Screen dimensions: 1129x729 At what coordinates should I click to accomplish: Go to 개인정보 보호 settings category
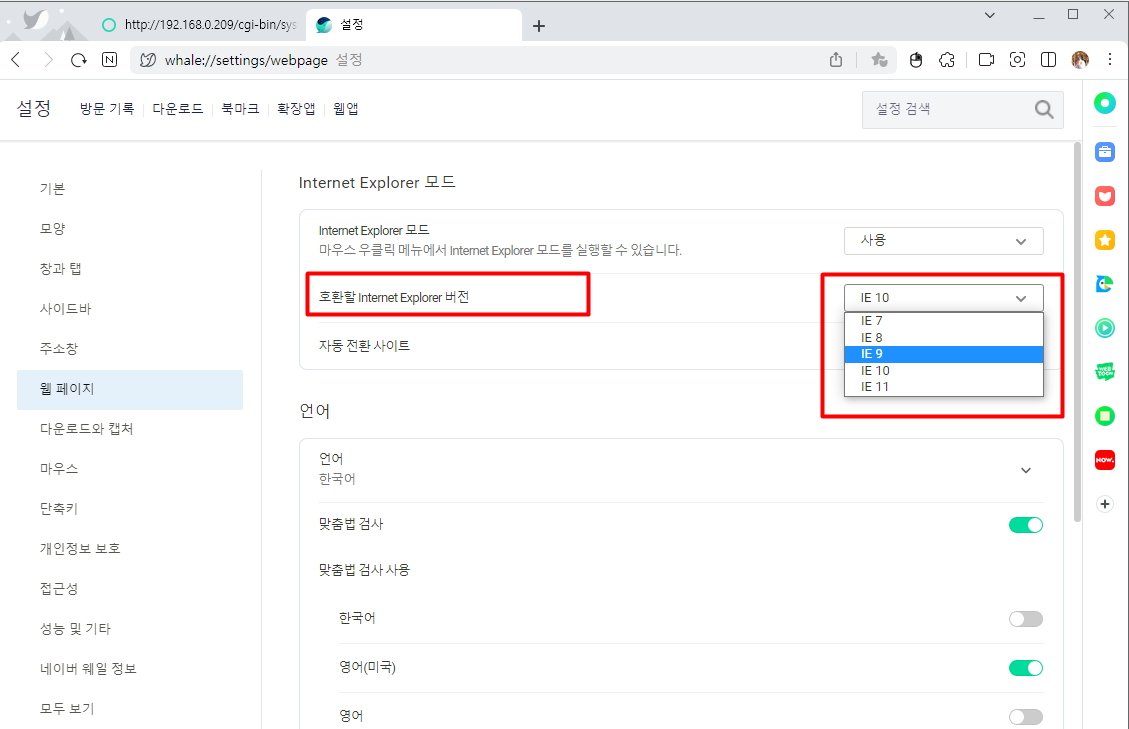click(x=130, y=549)
